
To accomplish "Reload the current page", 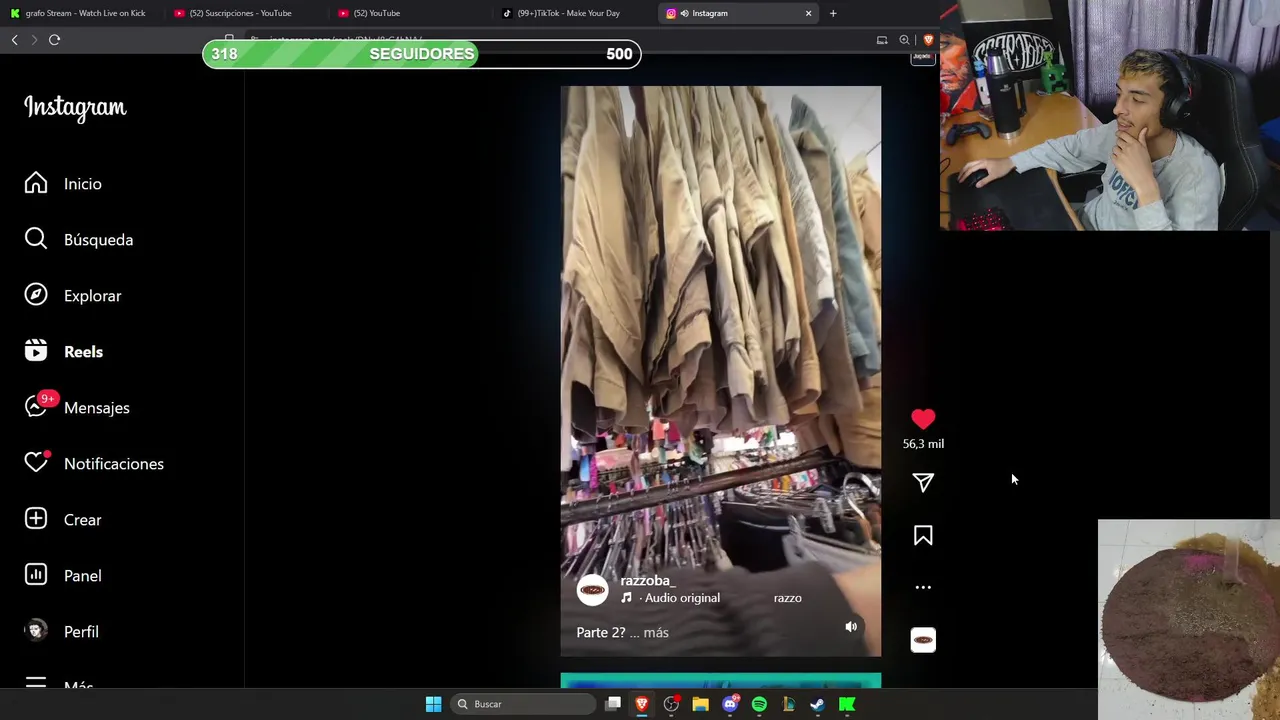I will (x=54, y=40).
